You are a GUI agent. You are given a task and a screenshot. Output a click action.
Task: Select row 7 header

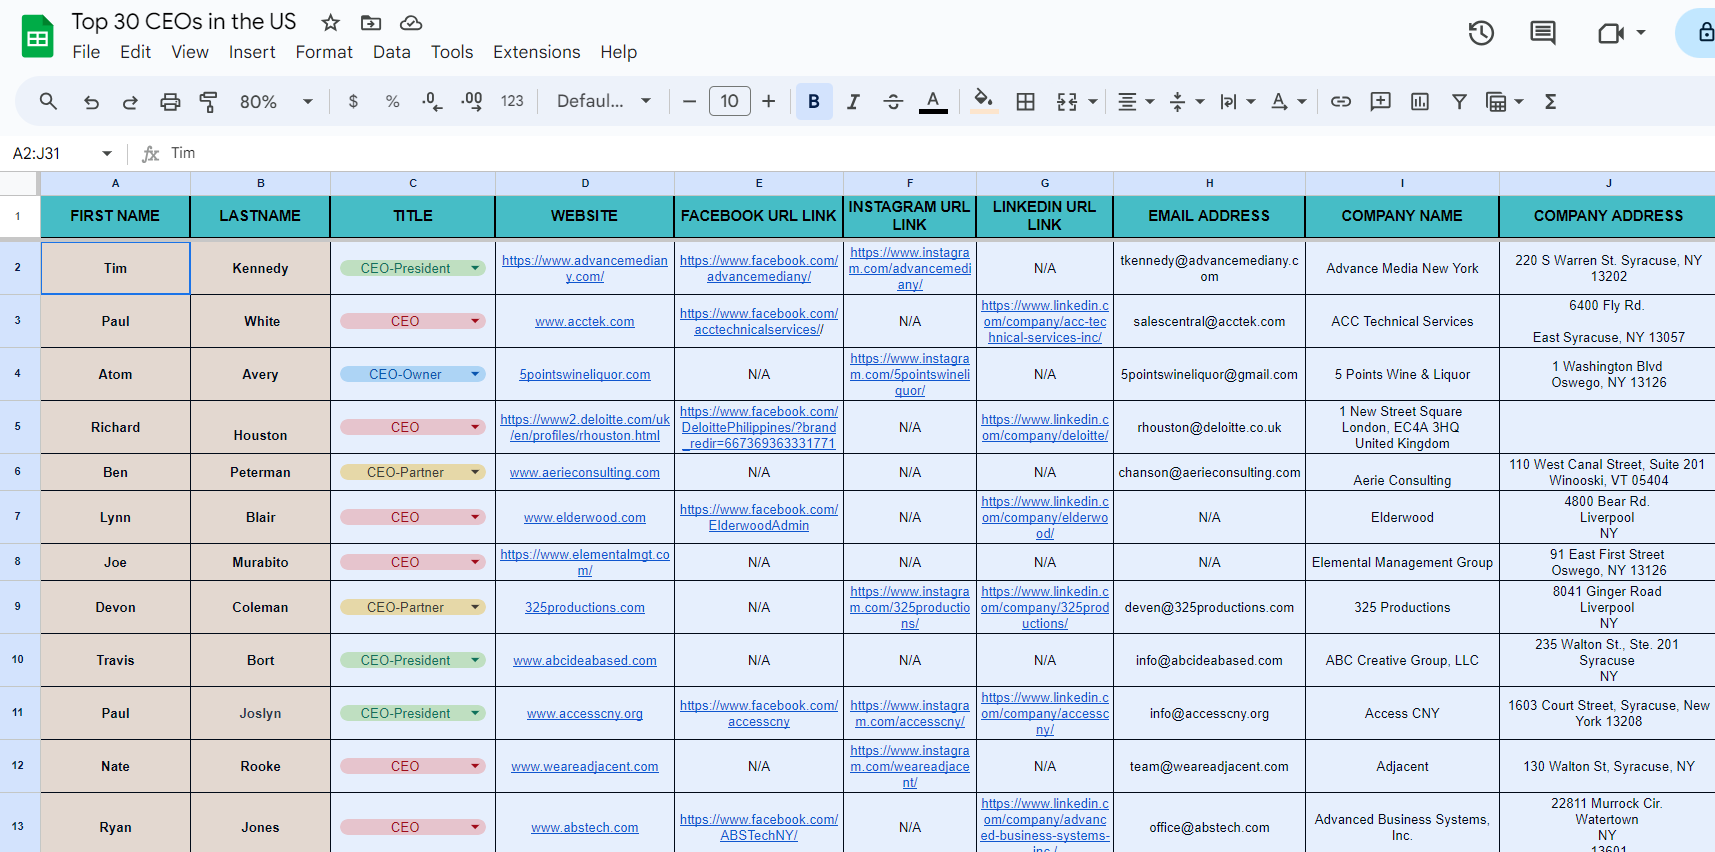19,517
